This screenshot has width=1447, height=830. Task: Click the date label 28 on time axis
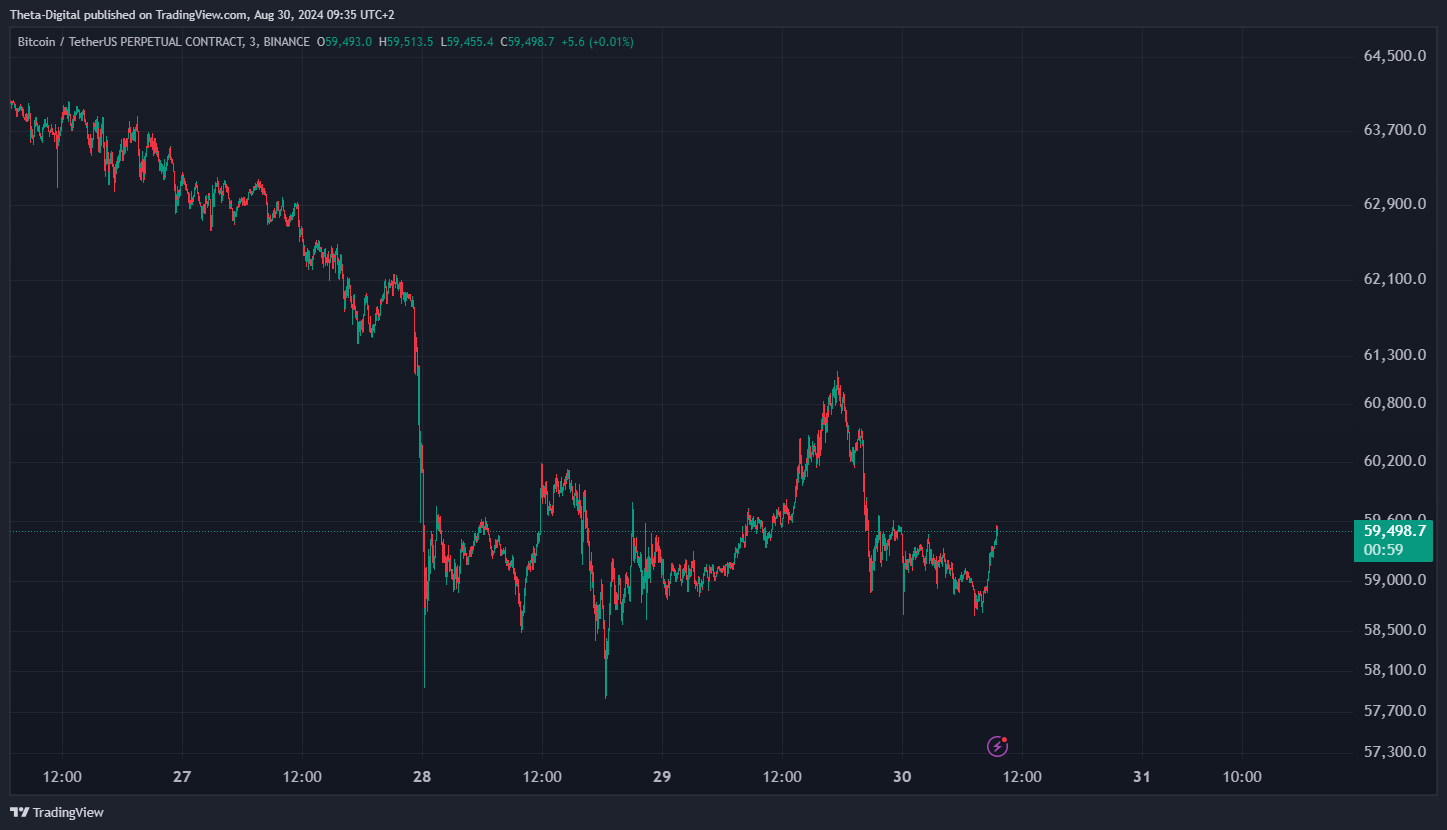[422, 777]
